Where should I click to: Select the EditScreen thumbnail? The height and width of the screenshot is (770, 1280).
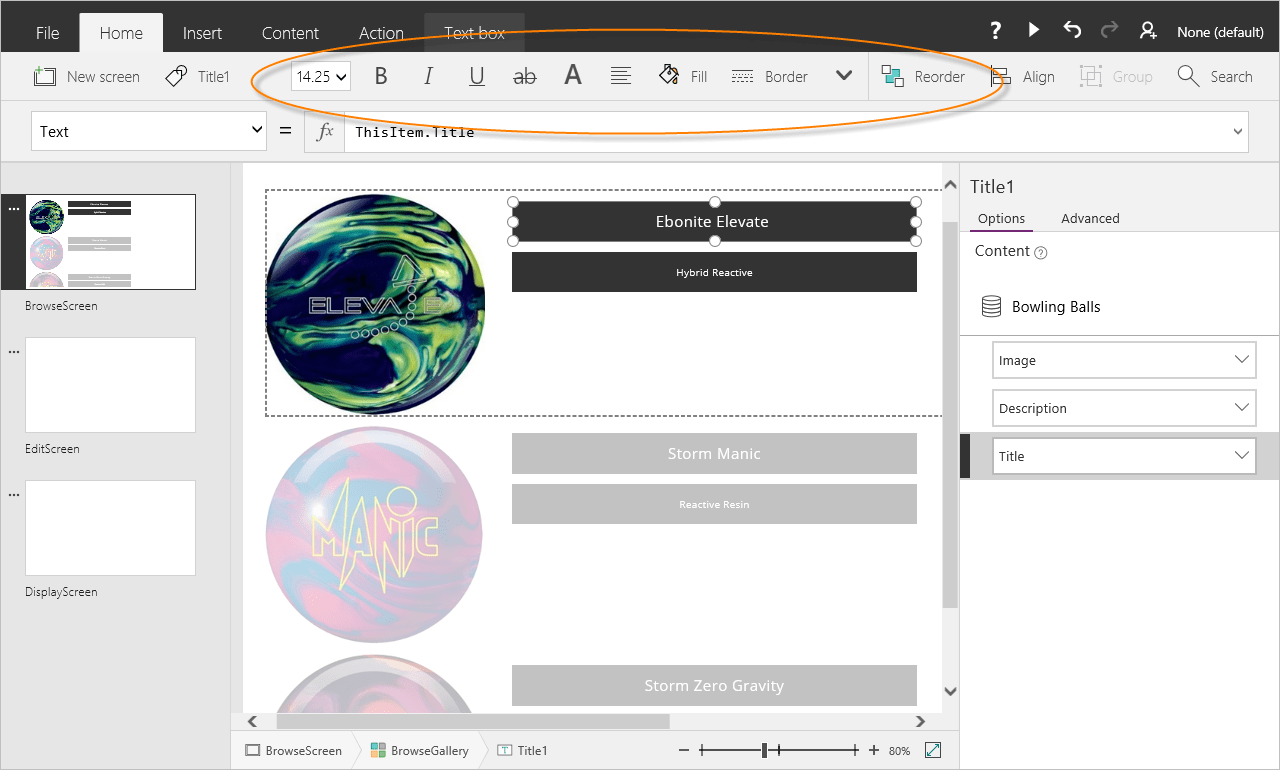110,384
